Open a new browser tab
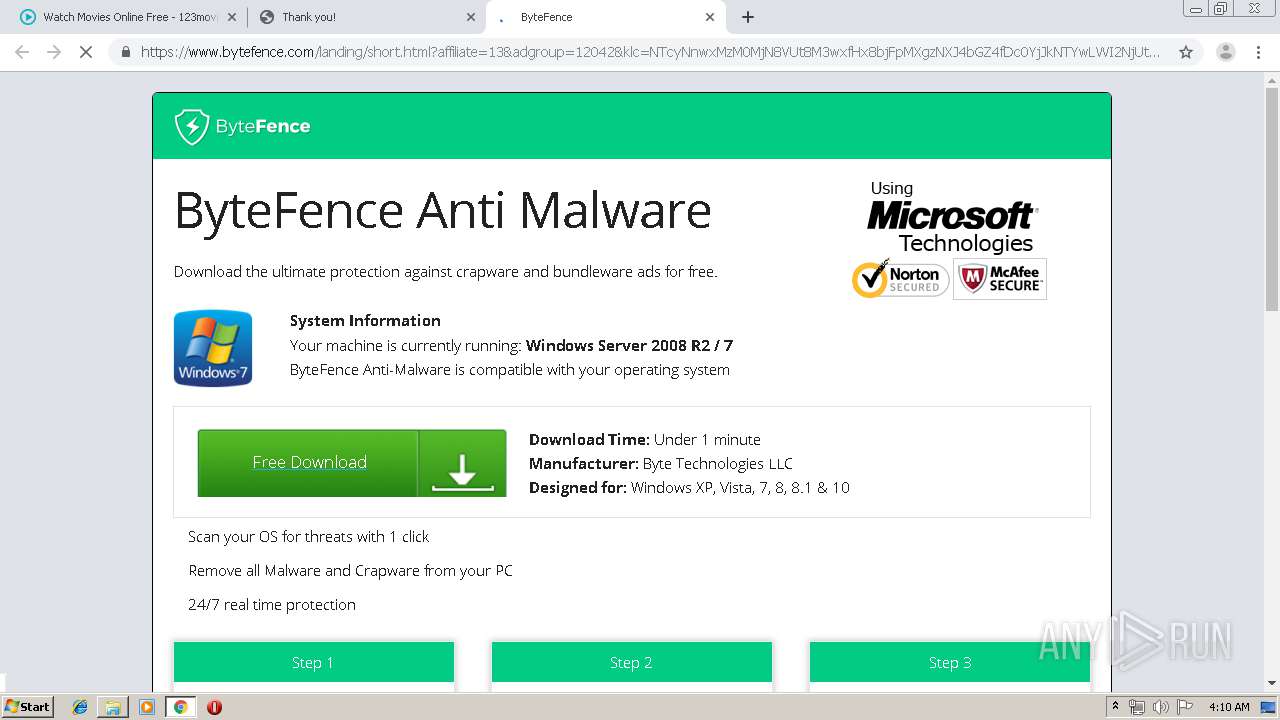This screenshot has height=720, width=1280. (x=748, y=17)
